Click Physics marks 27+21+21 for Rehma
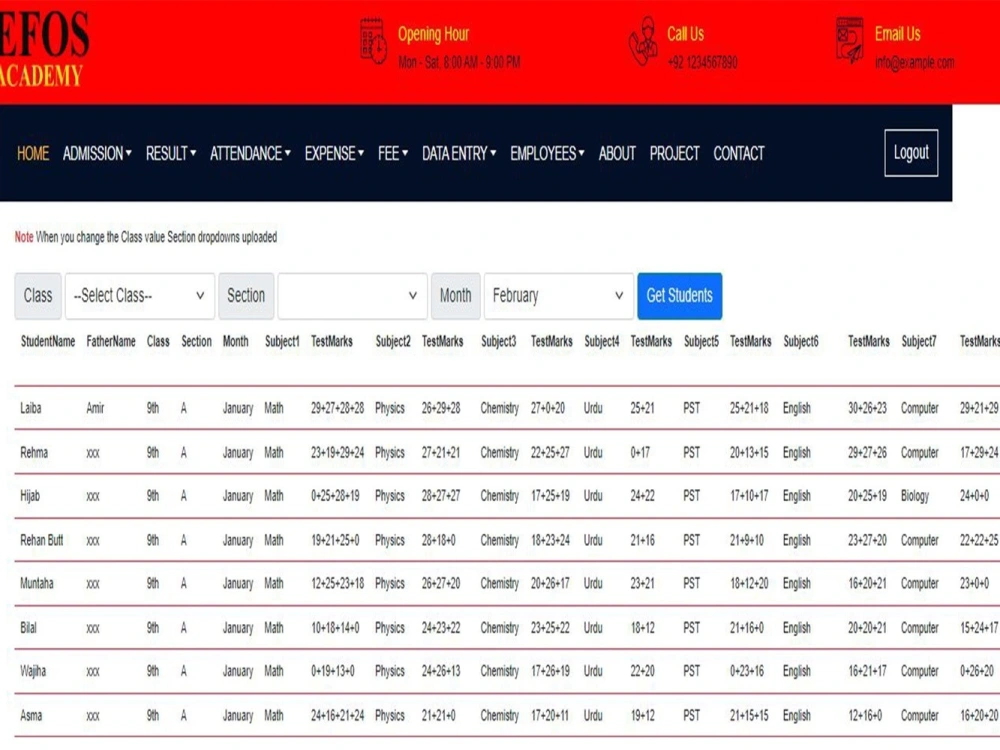The height and width of the screenshot is (750, 1000). click(x=441, y=453)
